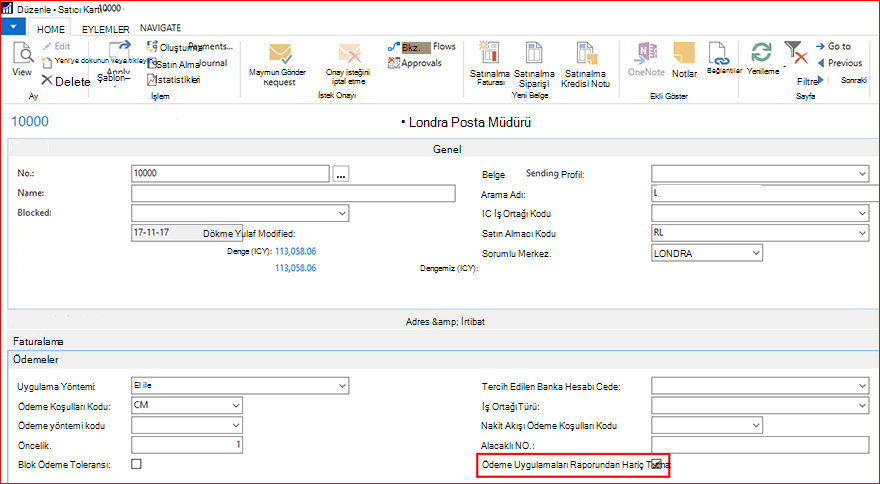This screenshot has width=880, height=484.
Task: Click into the Arama Adı field
Action: pyautogui.click(x=765, y=193)
